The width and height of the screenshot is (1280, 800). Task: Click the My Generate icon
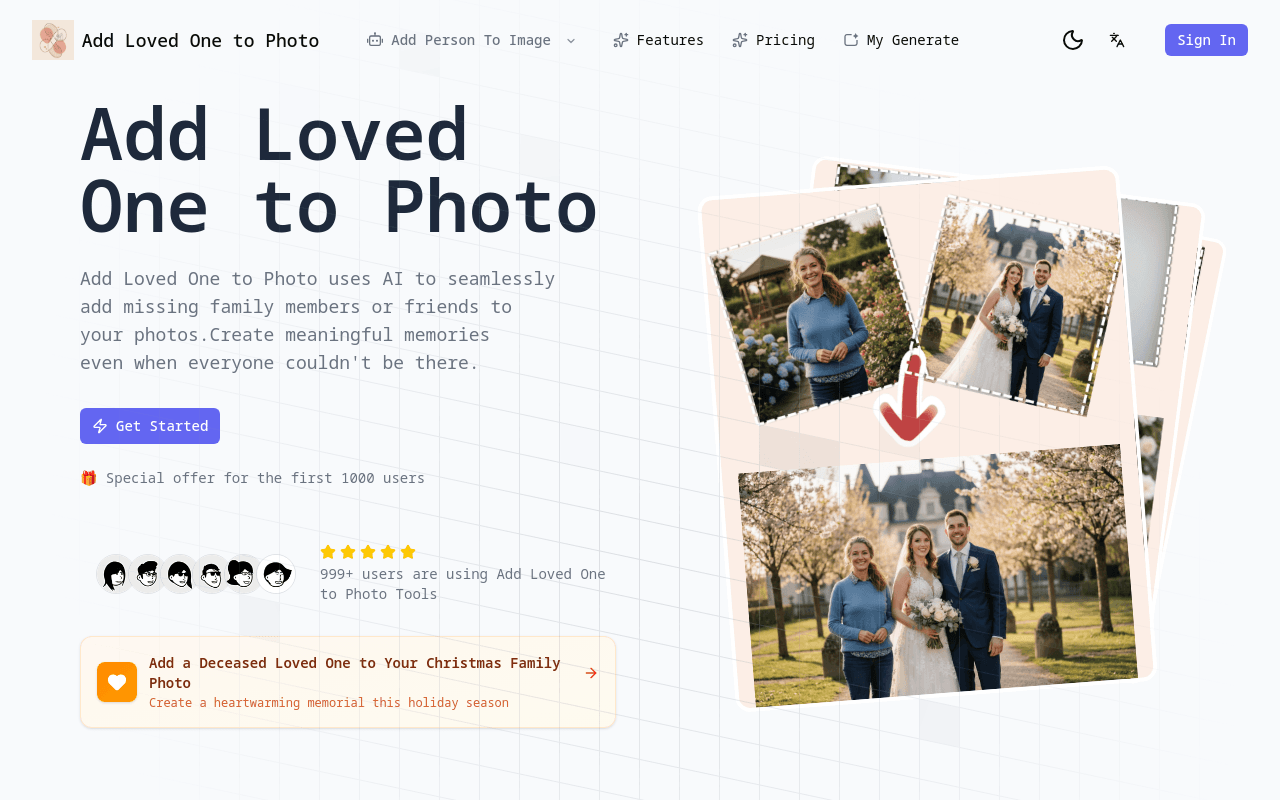(x=851, y=40)
